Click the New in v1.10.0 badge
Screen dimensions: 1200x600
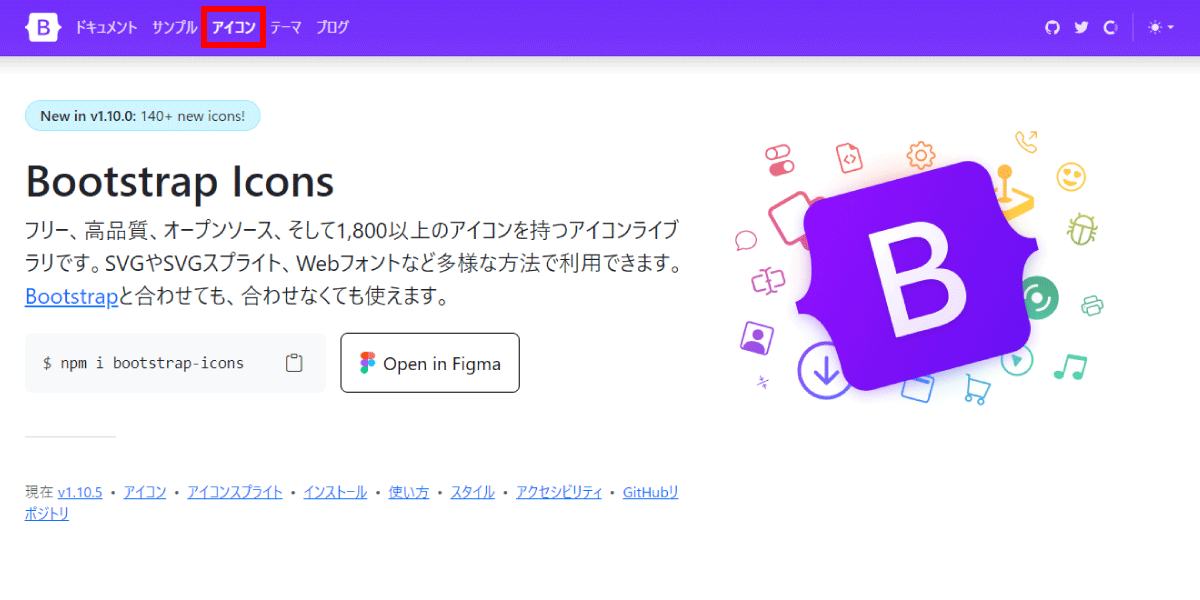[x=142, y=116]
